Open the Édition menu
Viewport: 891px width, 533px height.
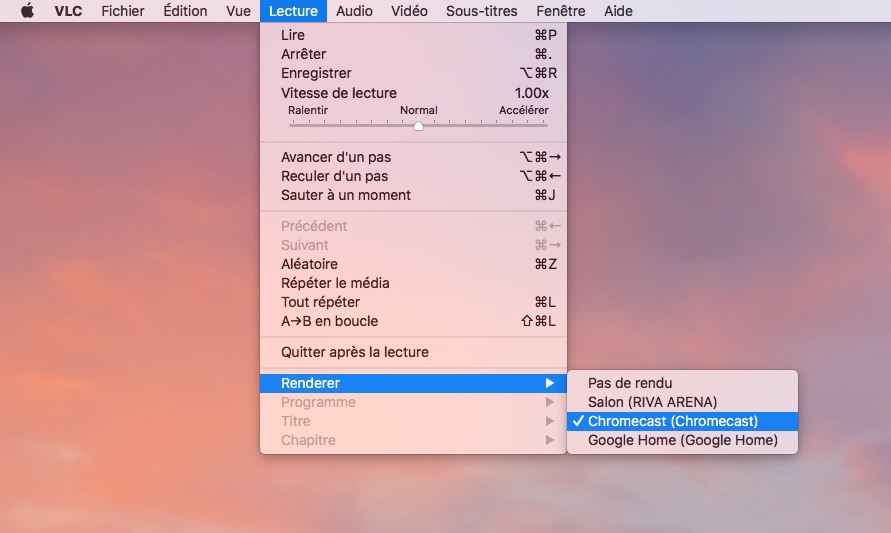(x=185, y=11)
